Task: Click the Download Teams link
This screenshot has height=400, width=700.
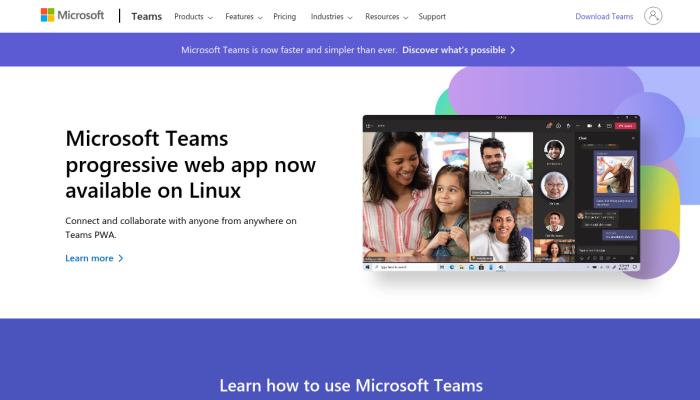Action: pyautogui.click(x=604, y=17)
